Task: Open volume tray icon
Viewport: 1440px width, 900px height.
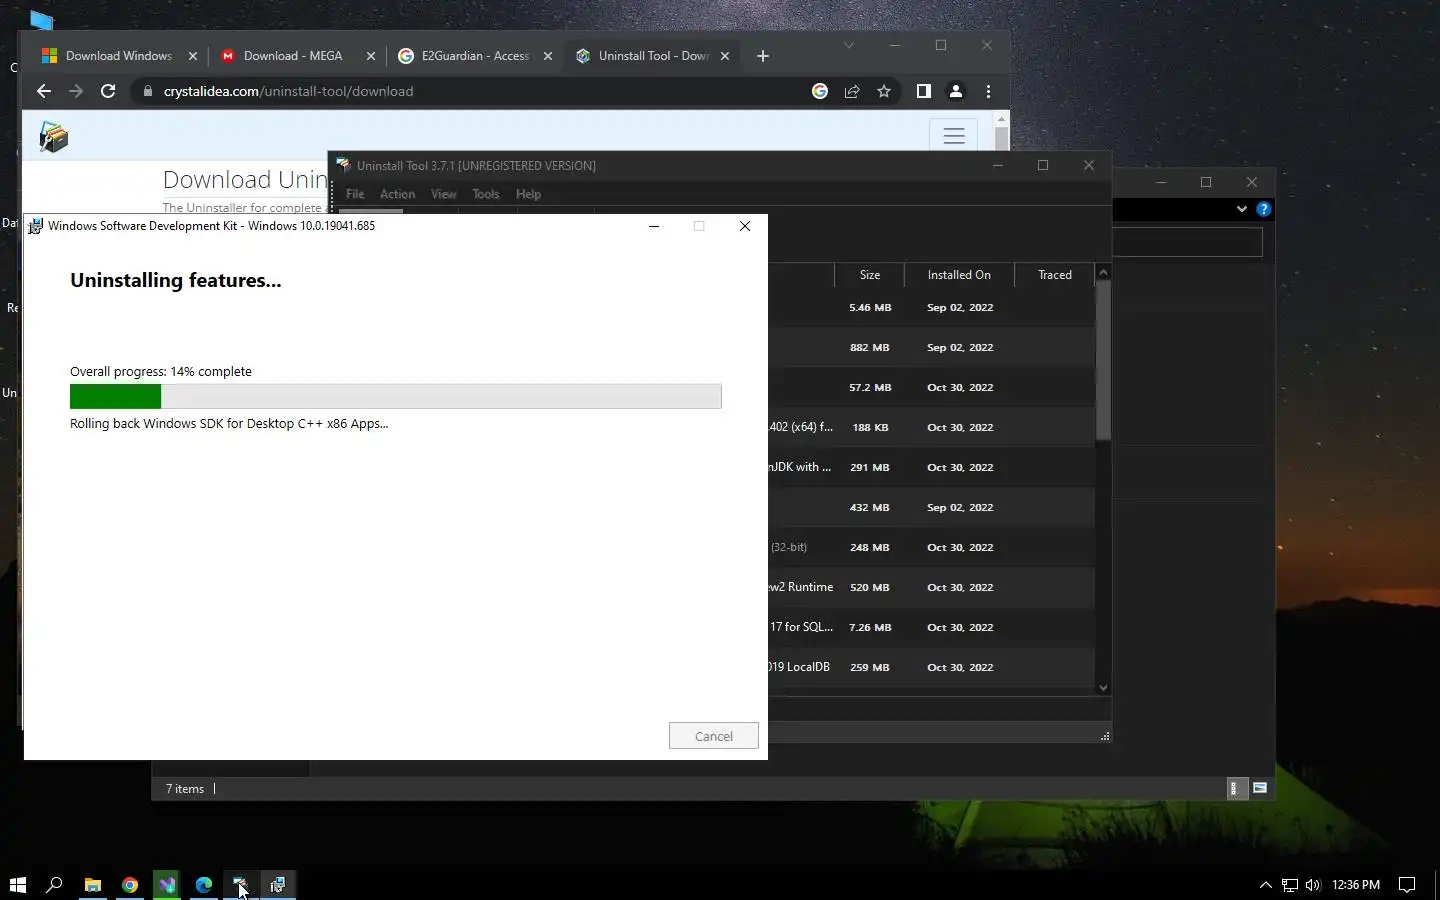Action: (x=1313, y=884)
